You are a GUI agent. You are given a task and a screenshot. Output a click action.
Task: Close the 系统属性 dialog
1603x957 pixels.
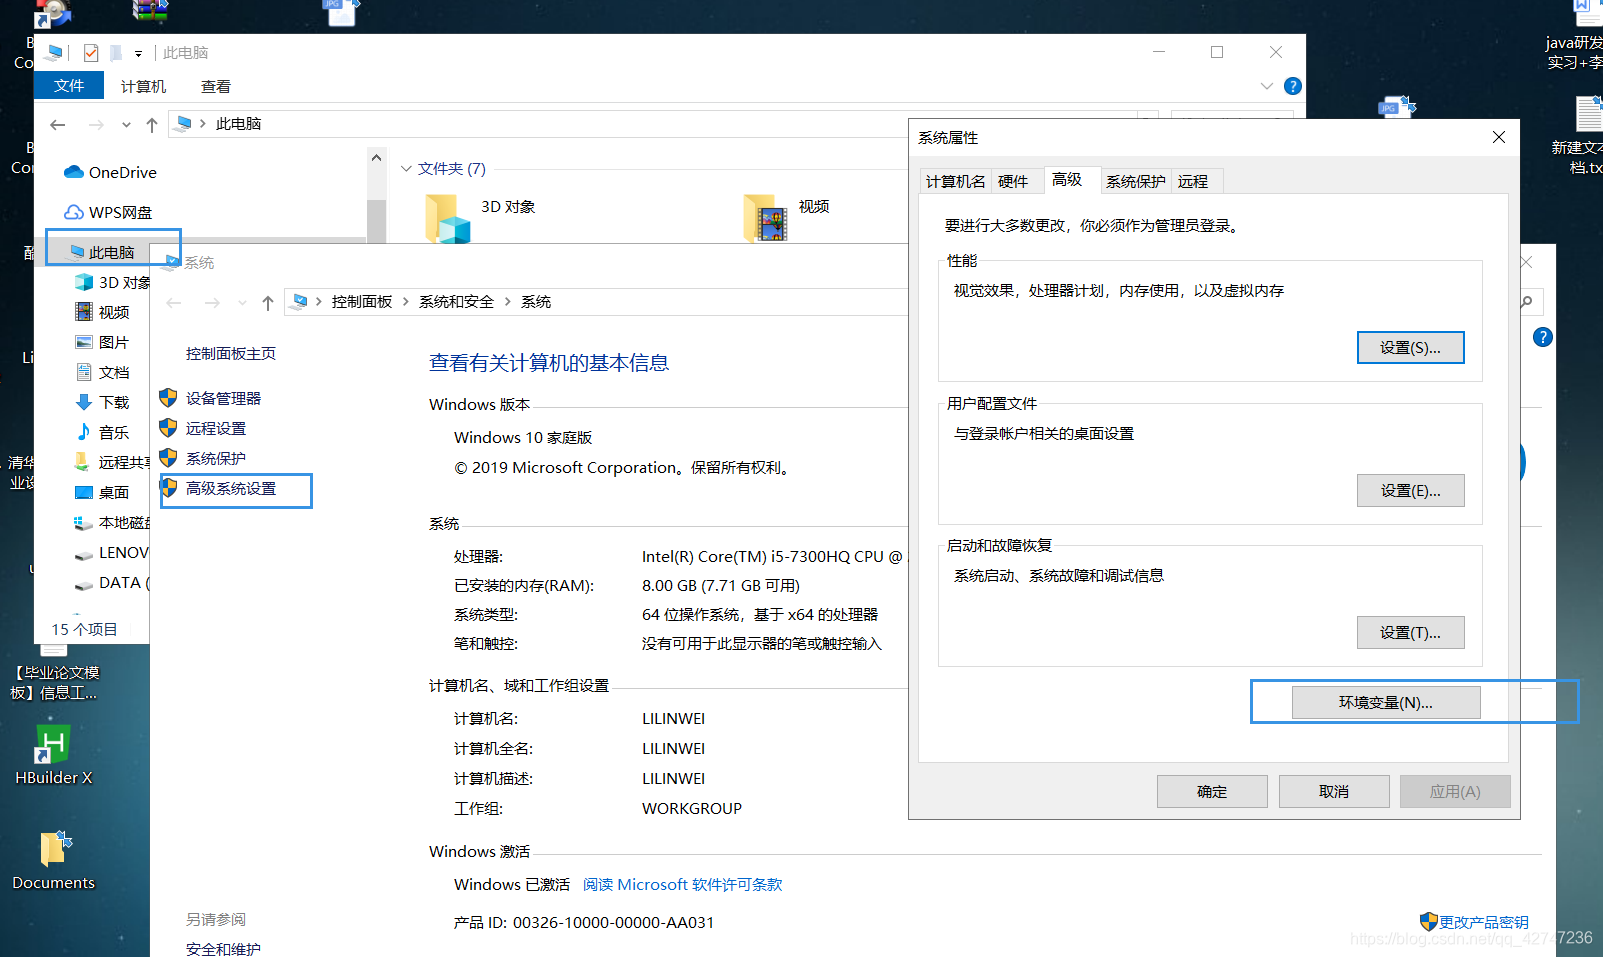pos(1498,137)
